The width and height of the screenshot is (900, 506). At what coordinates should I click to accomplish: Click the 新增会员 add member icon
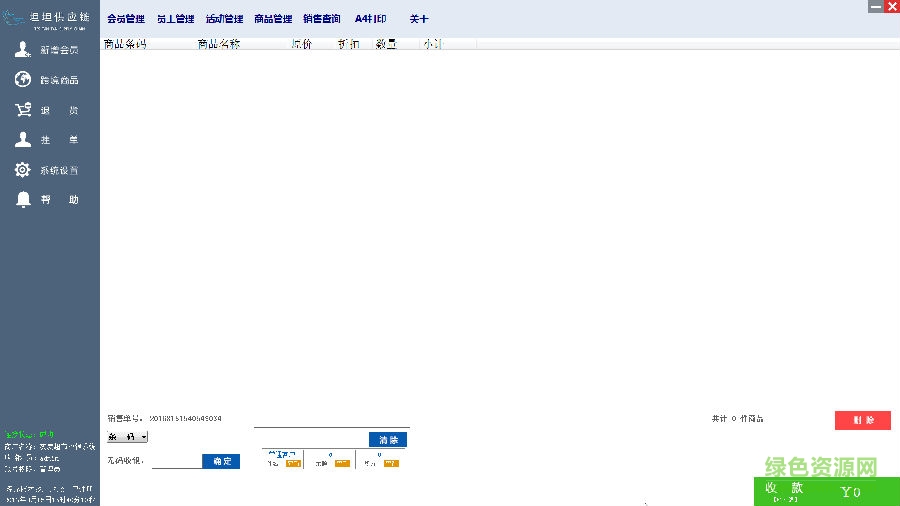[22, 50]
